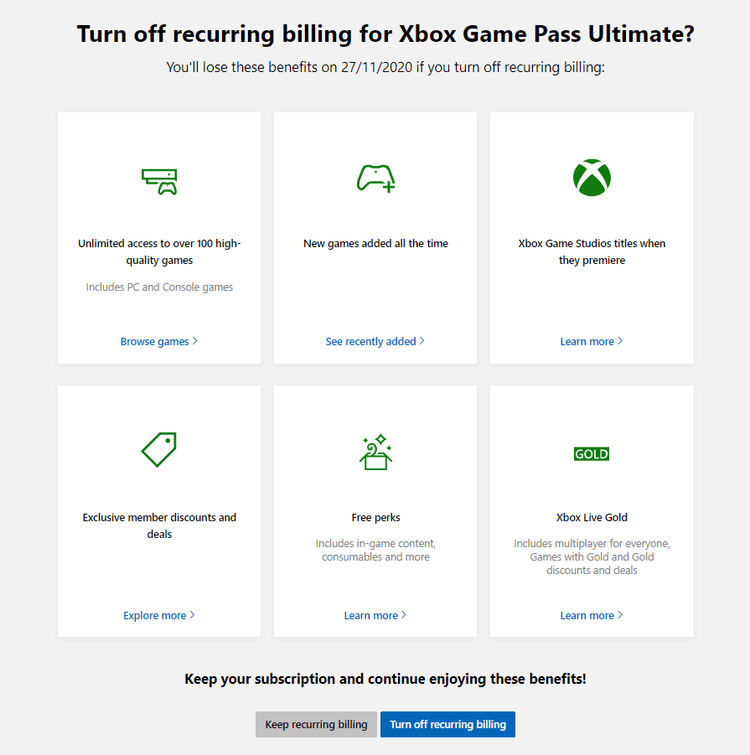Open Learn more under Free perks
Screen dimensions: 750x755
tap(375, 615)
